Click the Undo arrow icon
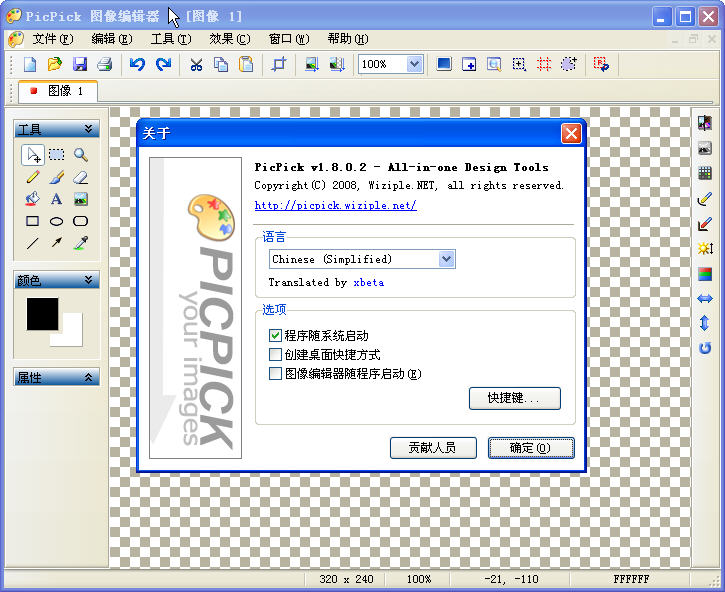Image resolution: width=725 pixels, height=592 pixels. (137, 64)
